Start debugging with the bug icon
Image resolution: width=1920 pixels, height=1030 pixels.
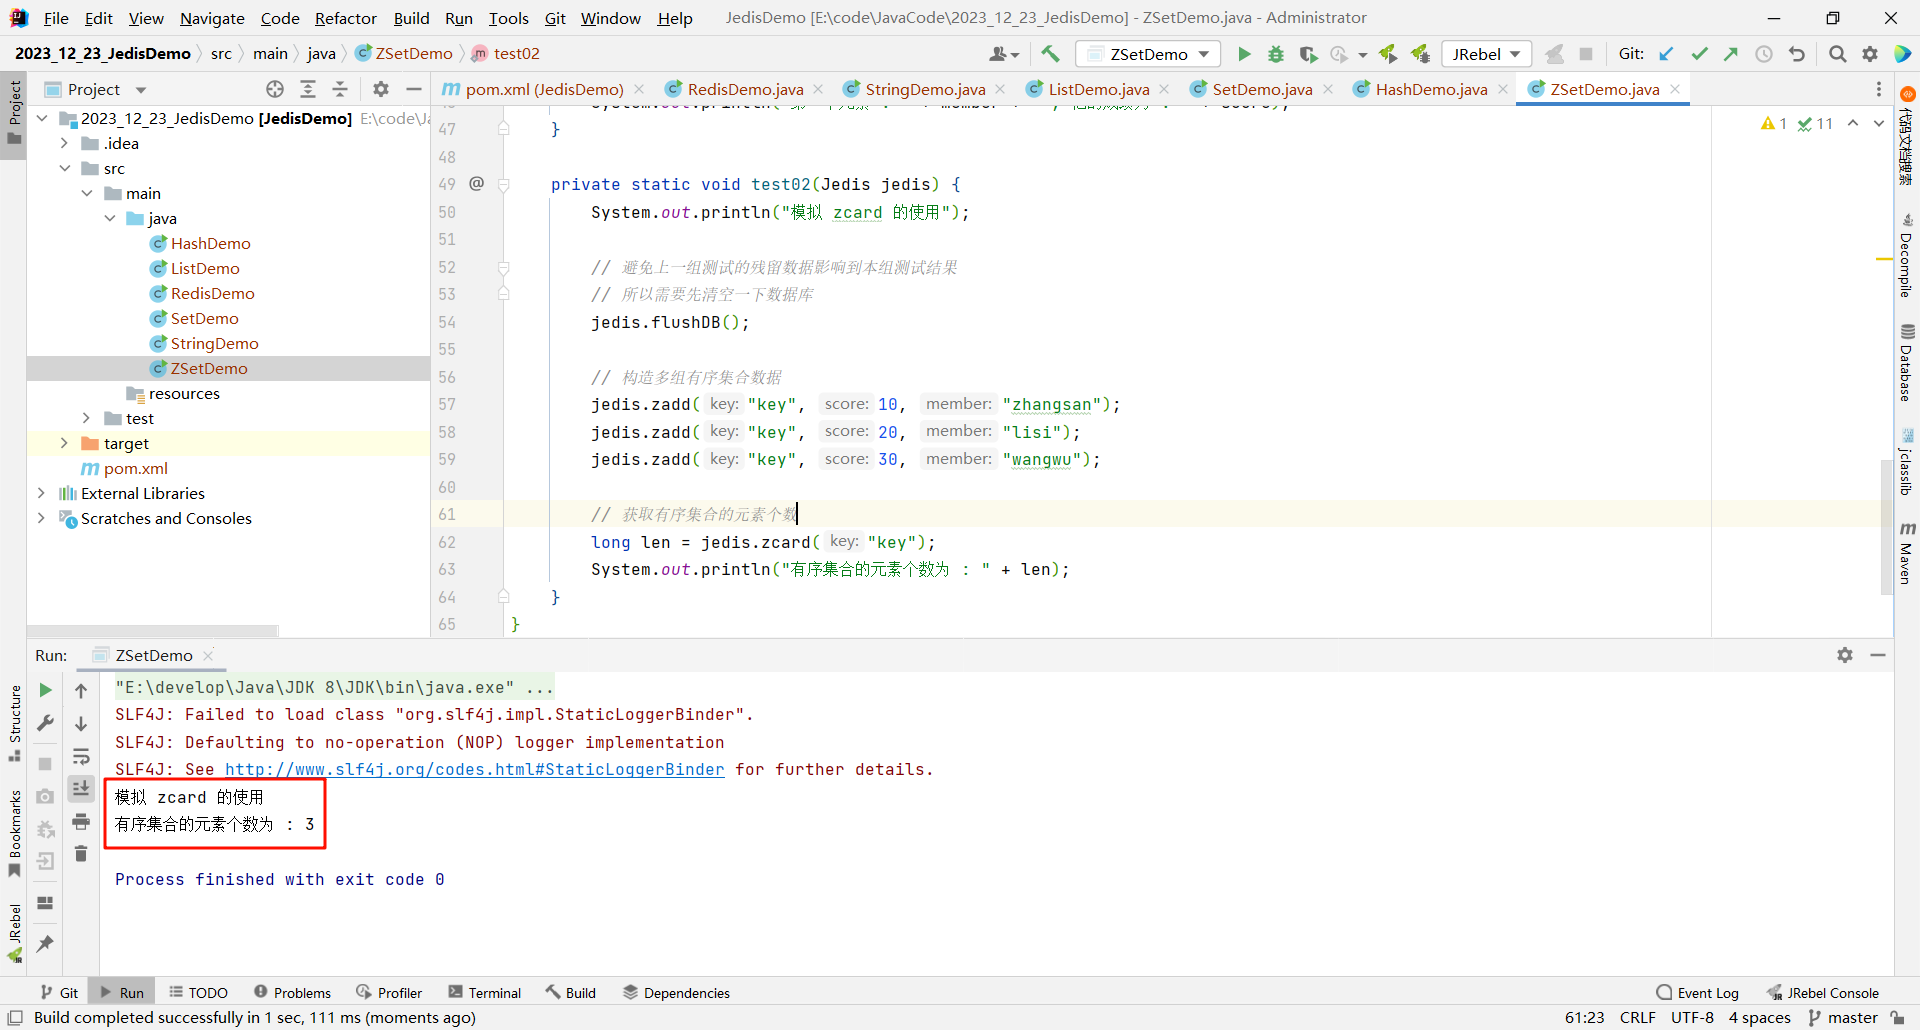pyautogui.click(x=1276, y=54)
